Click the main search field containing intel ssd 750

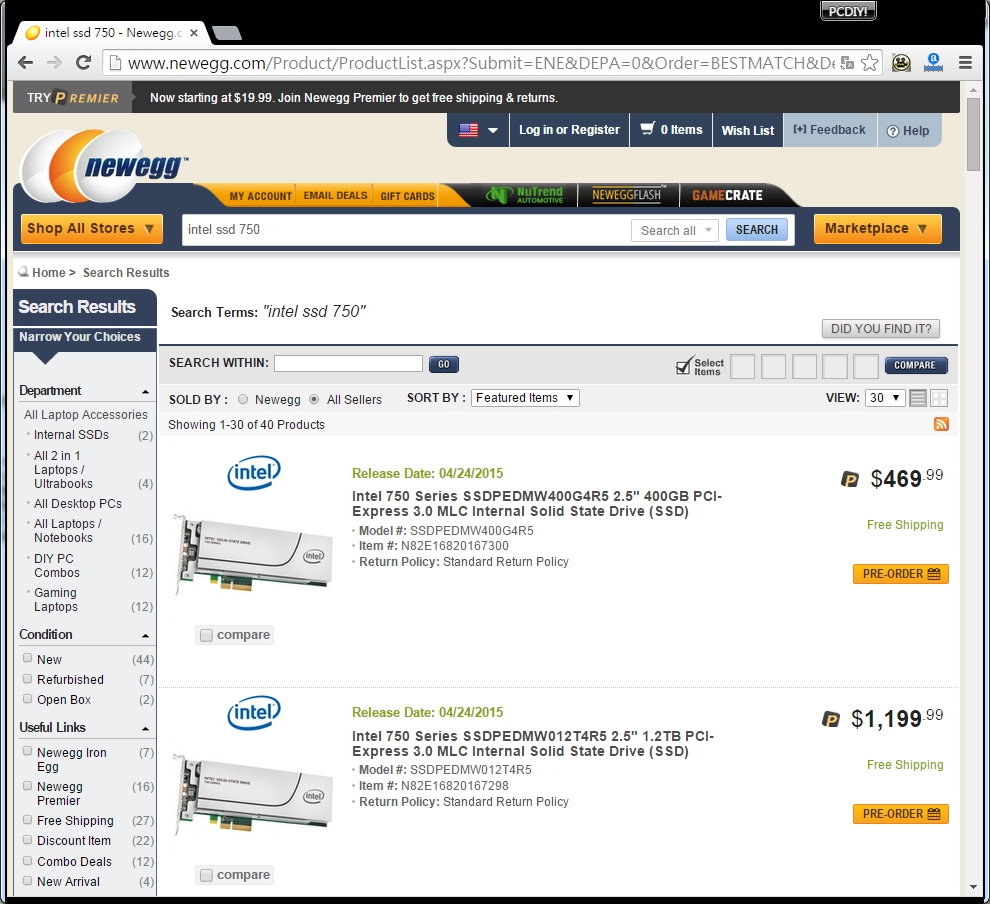[x=405, y=230]
